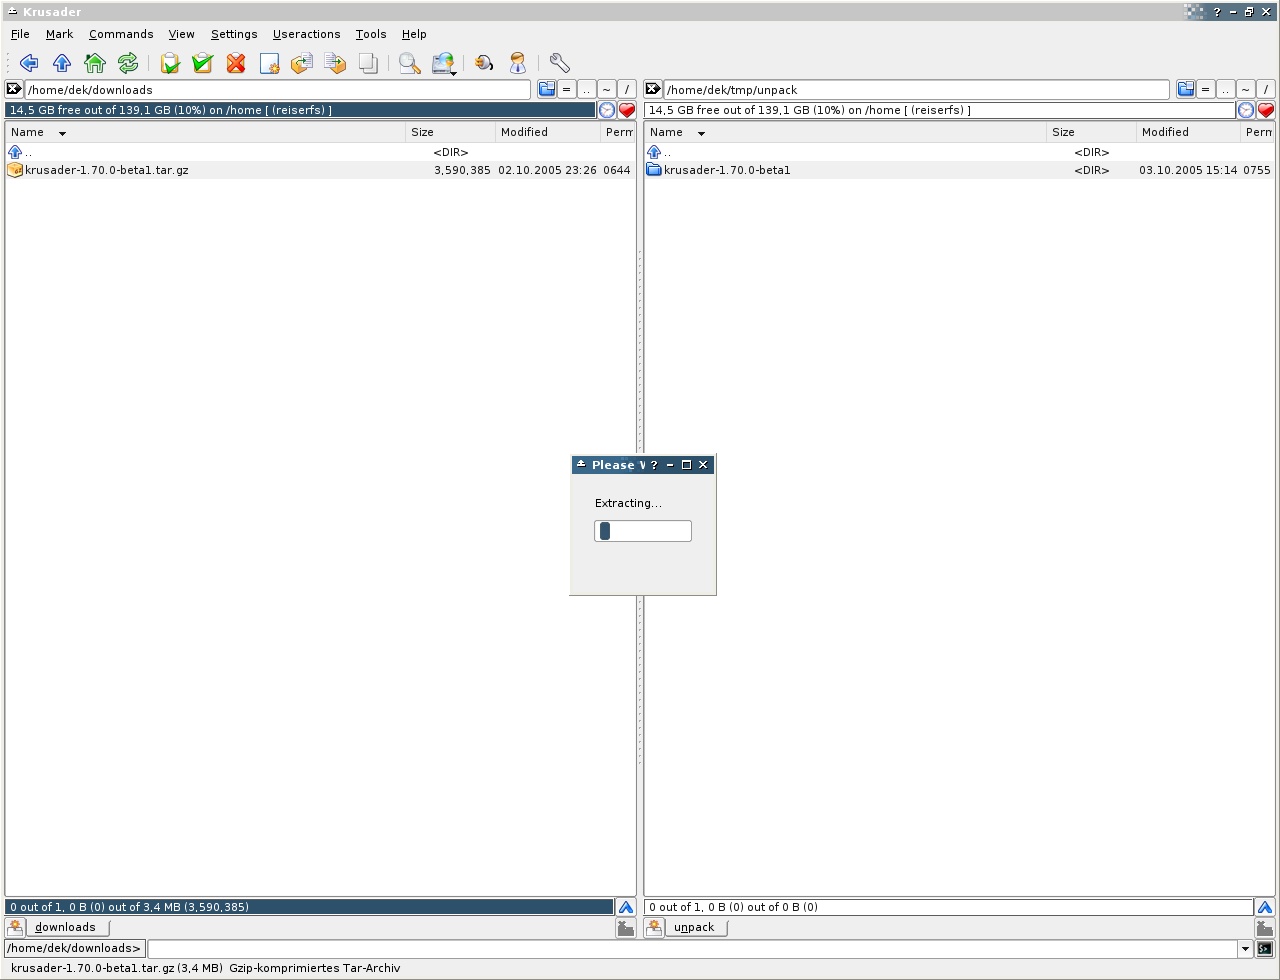Sort right panel by Name column

pos(846,132)
